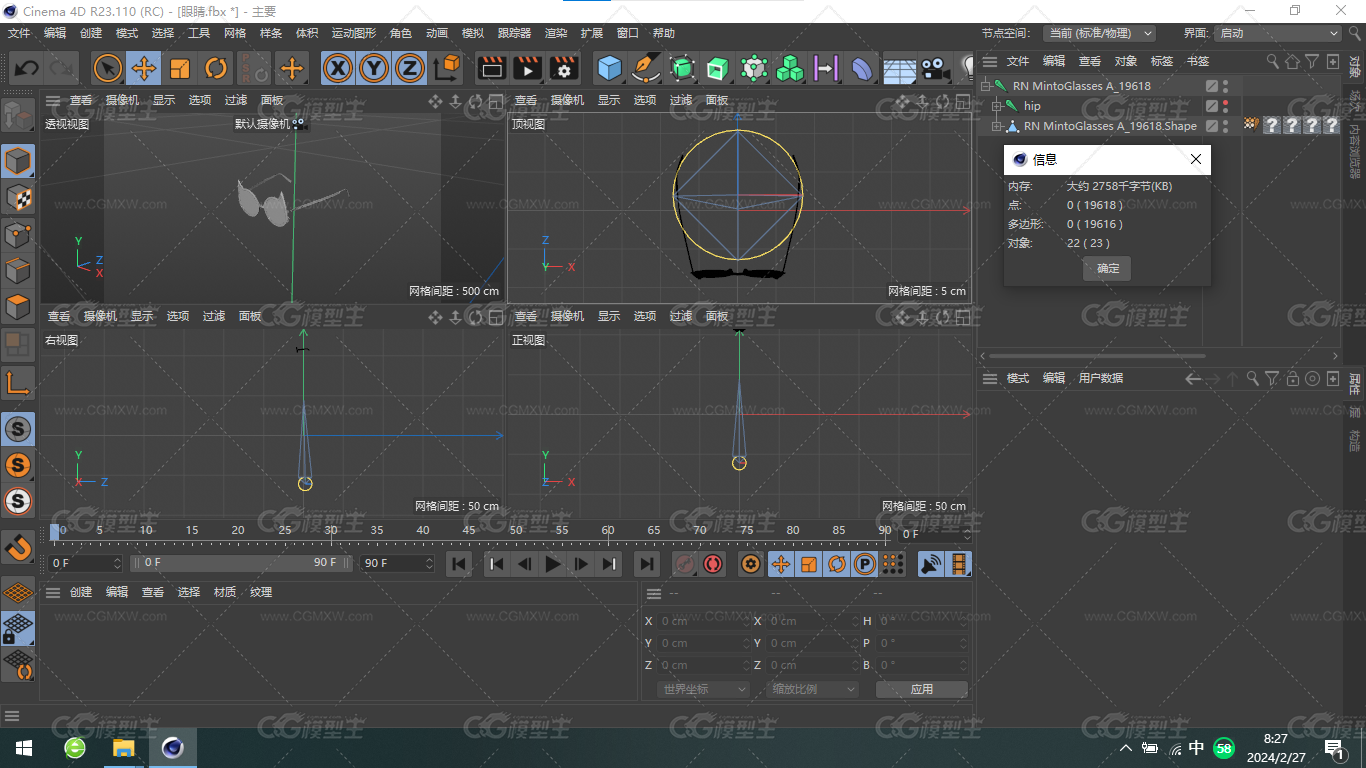Switch to Texture mode in left palette
Viewport: 1366px width, 768px height.
coord(18,197)
